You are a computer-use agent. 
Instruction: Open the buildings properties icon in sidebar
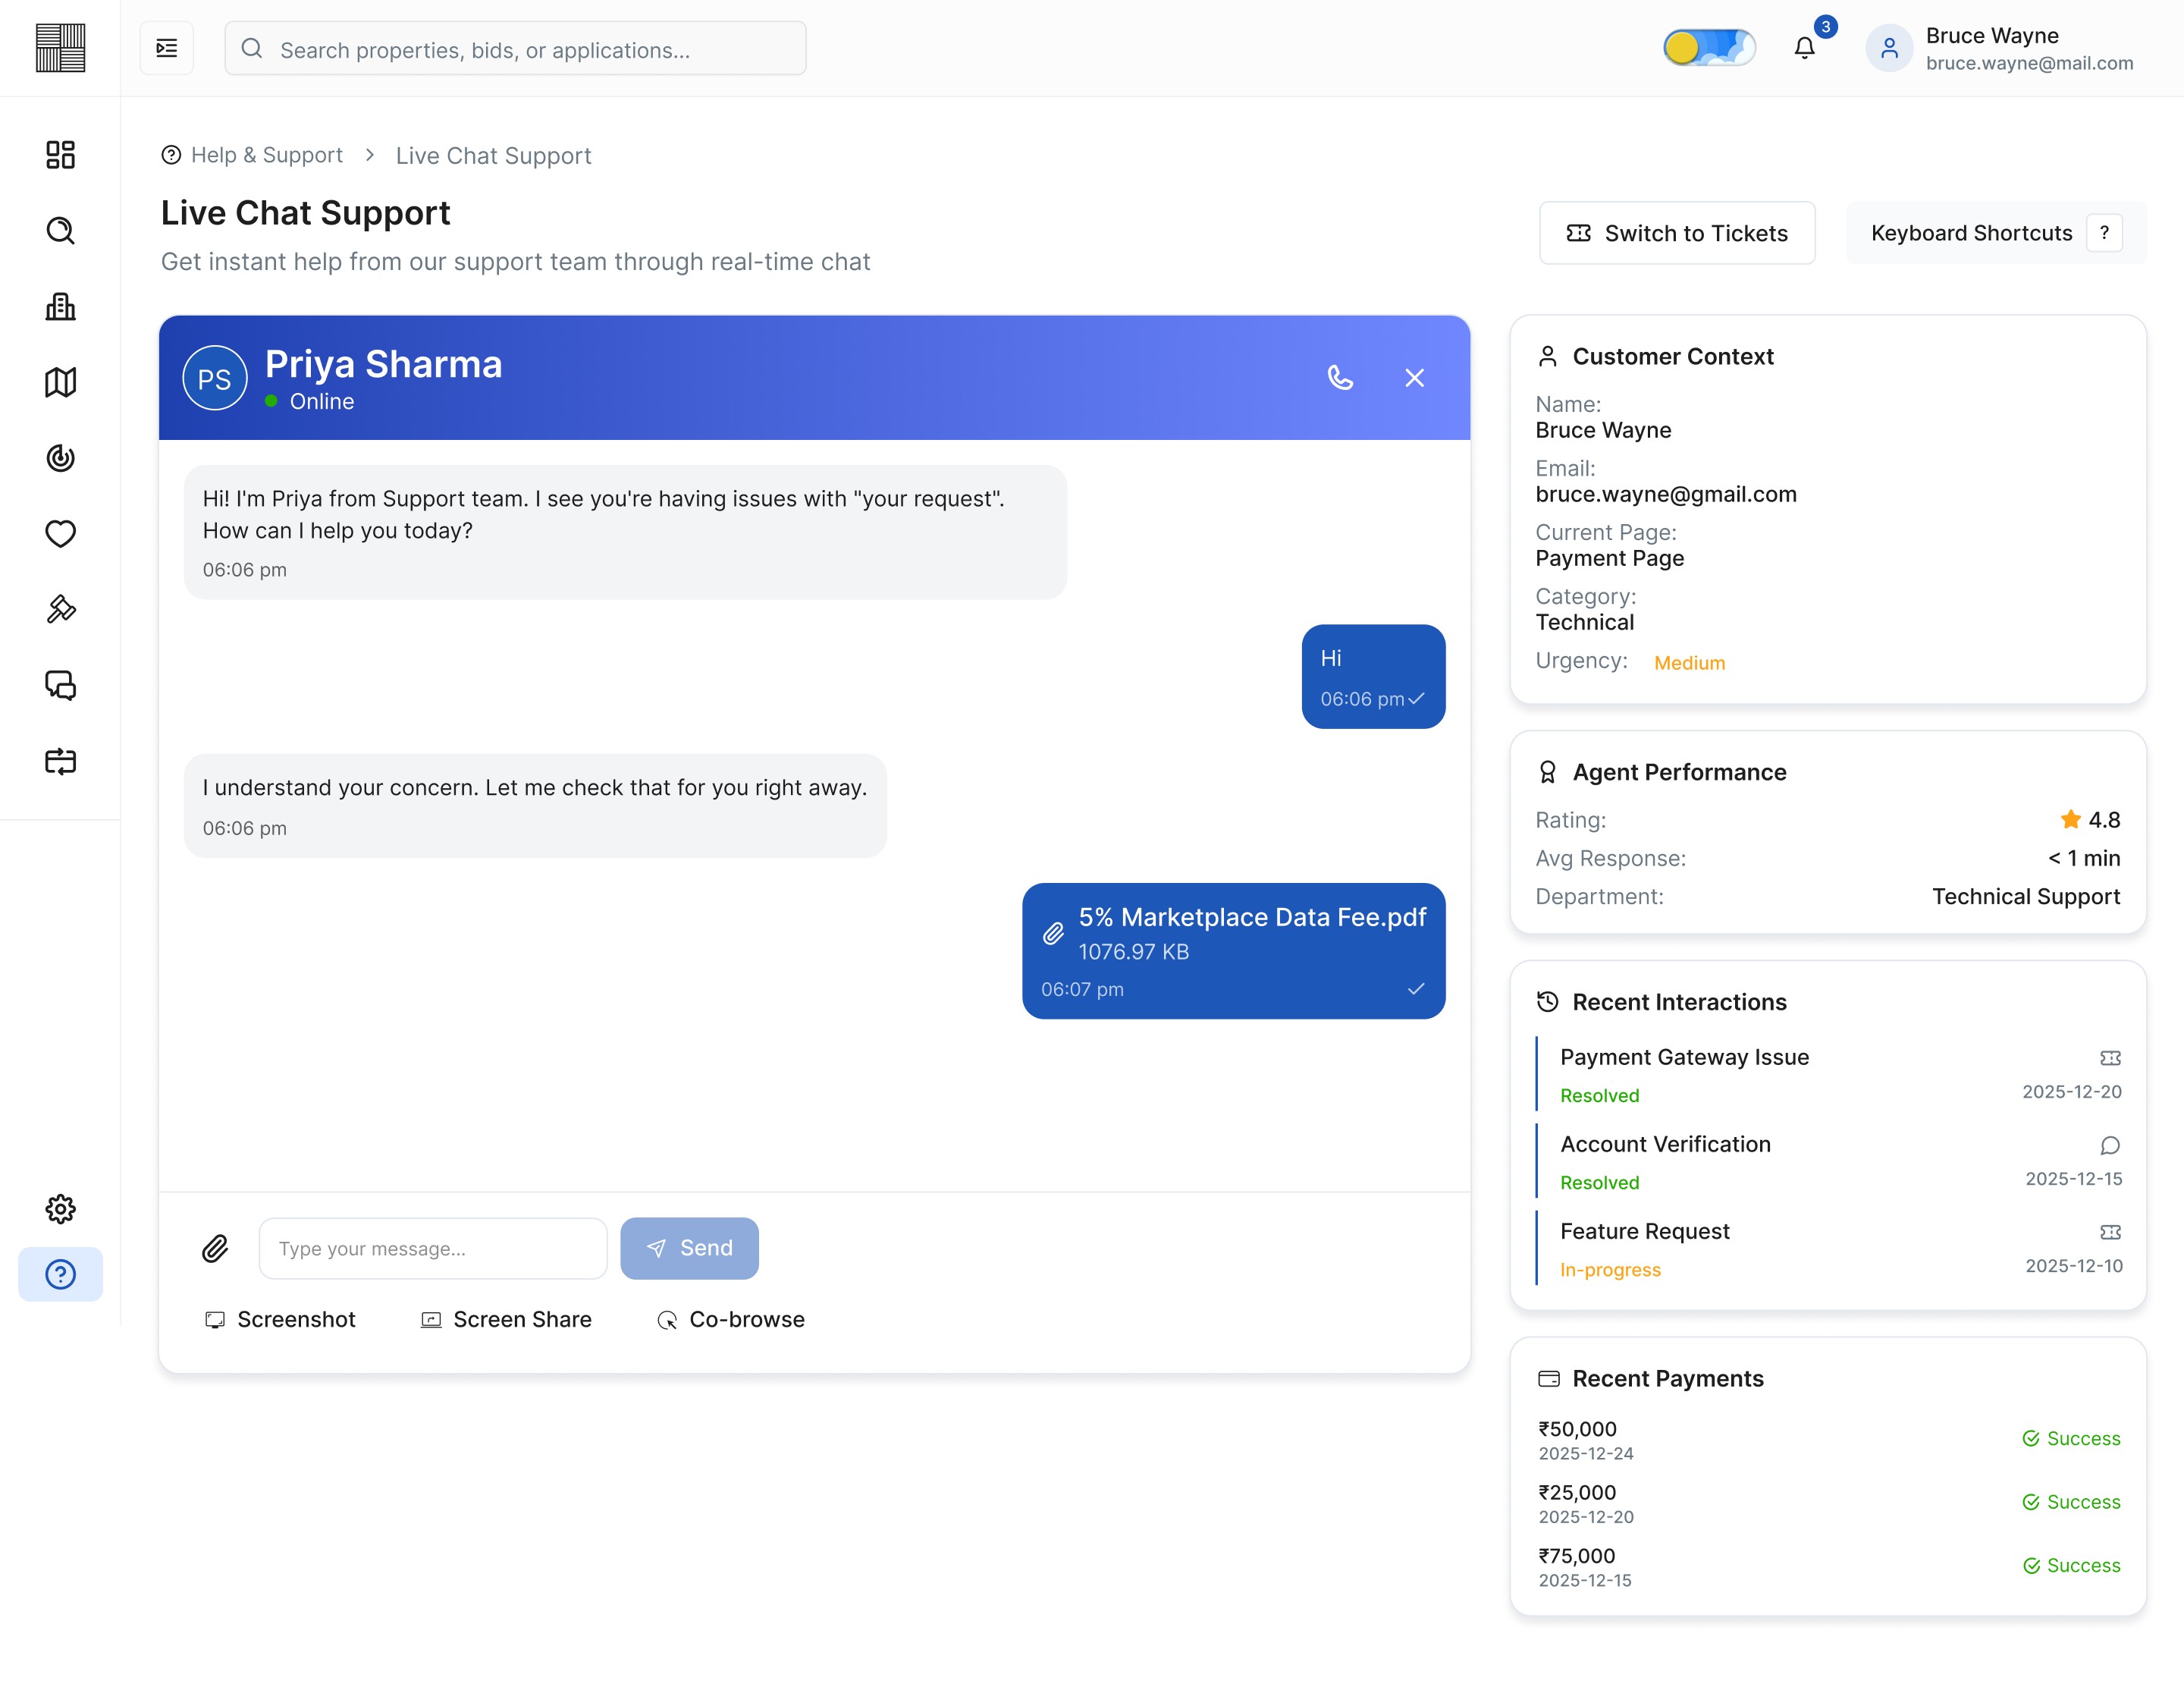[x=60, y=306]
